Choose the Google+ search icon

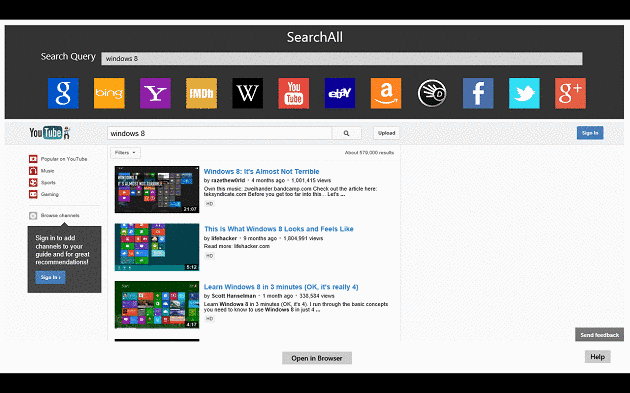click(570, 93)
